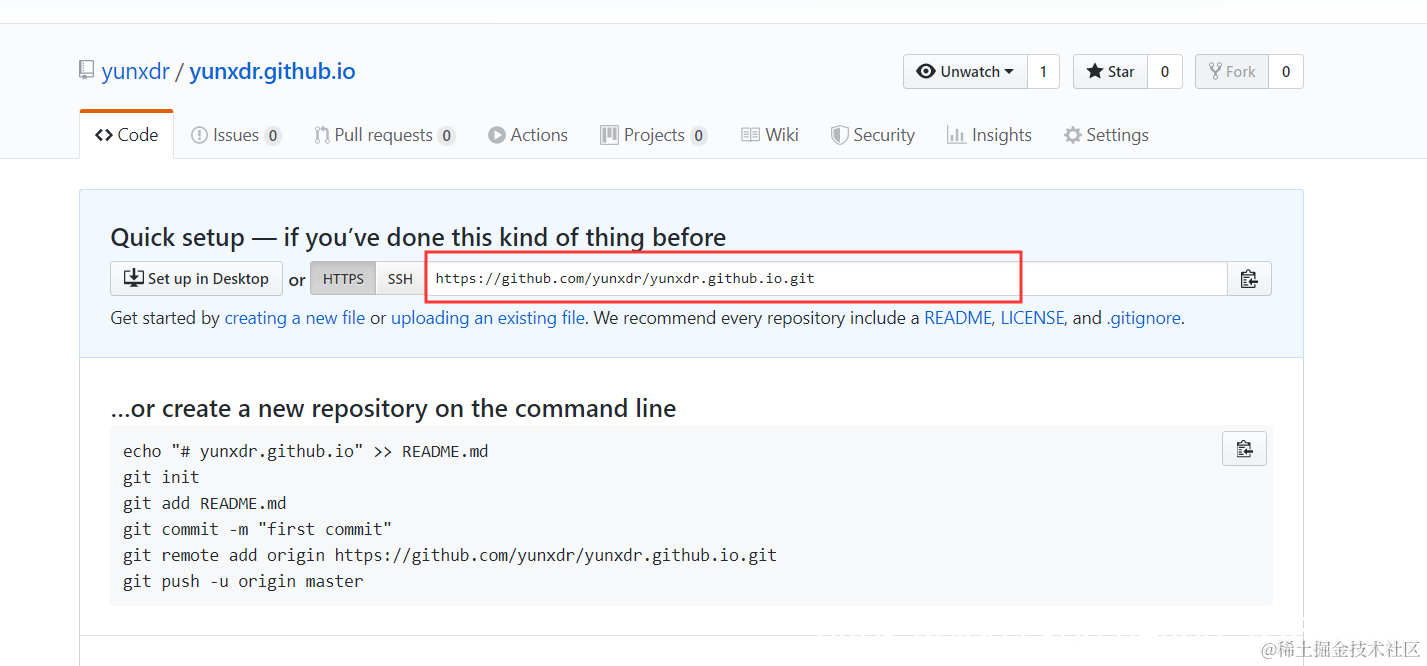Open the .gitignore link
The image size is (1427, 666).
click(1143, 318)
